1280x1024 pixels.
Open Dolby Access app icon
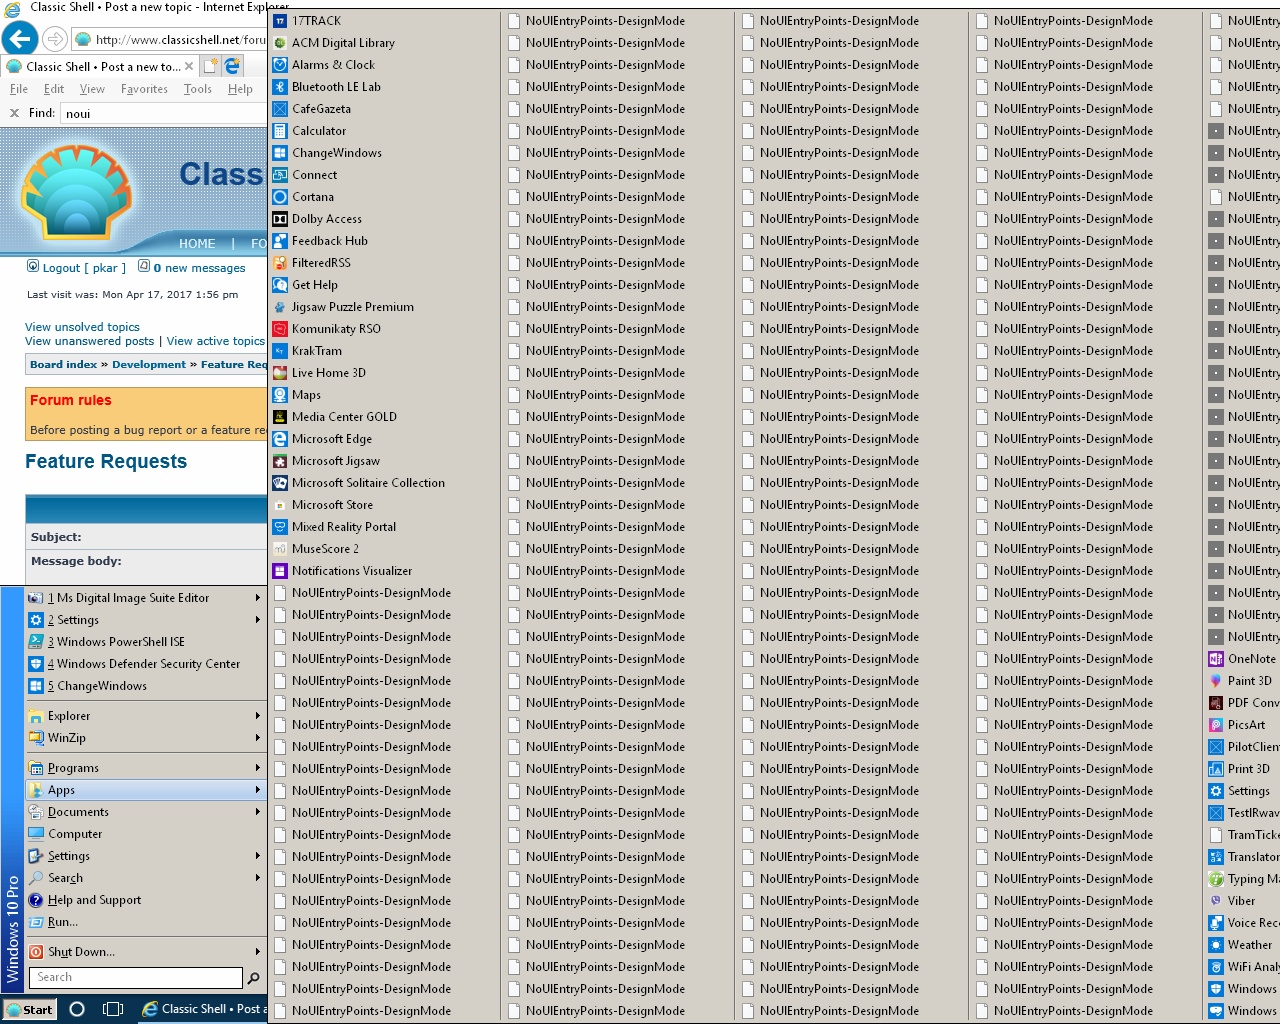click(280, 219)
